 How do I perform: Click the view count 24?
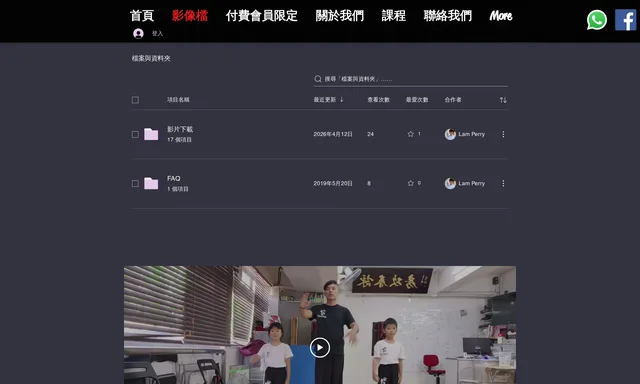[370, 134]
